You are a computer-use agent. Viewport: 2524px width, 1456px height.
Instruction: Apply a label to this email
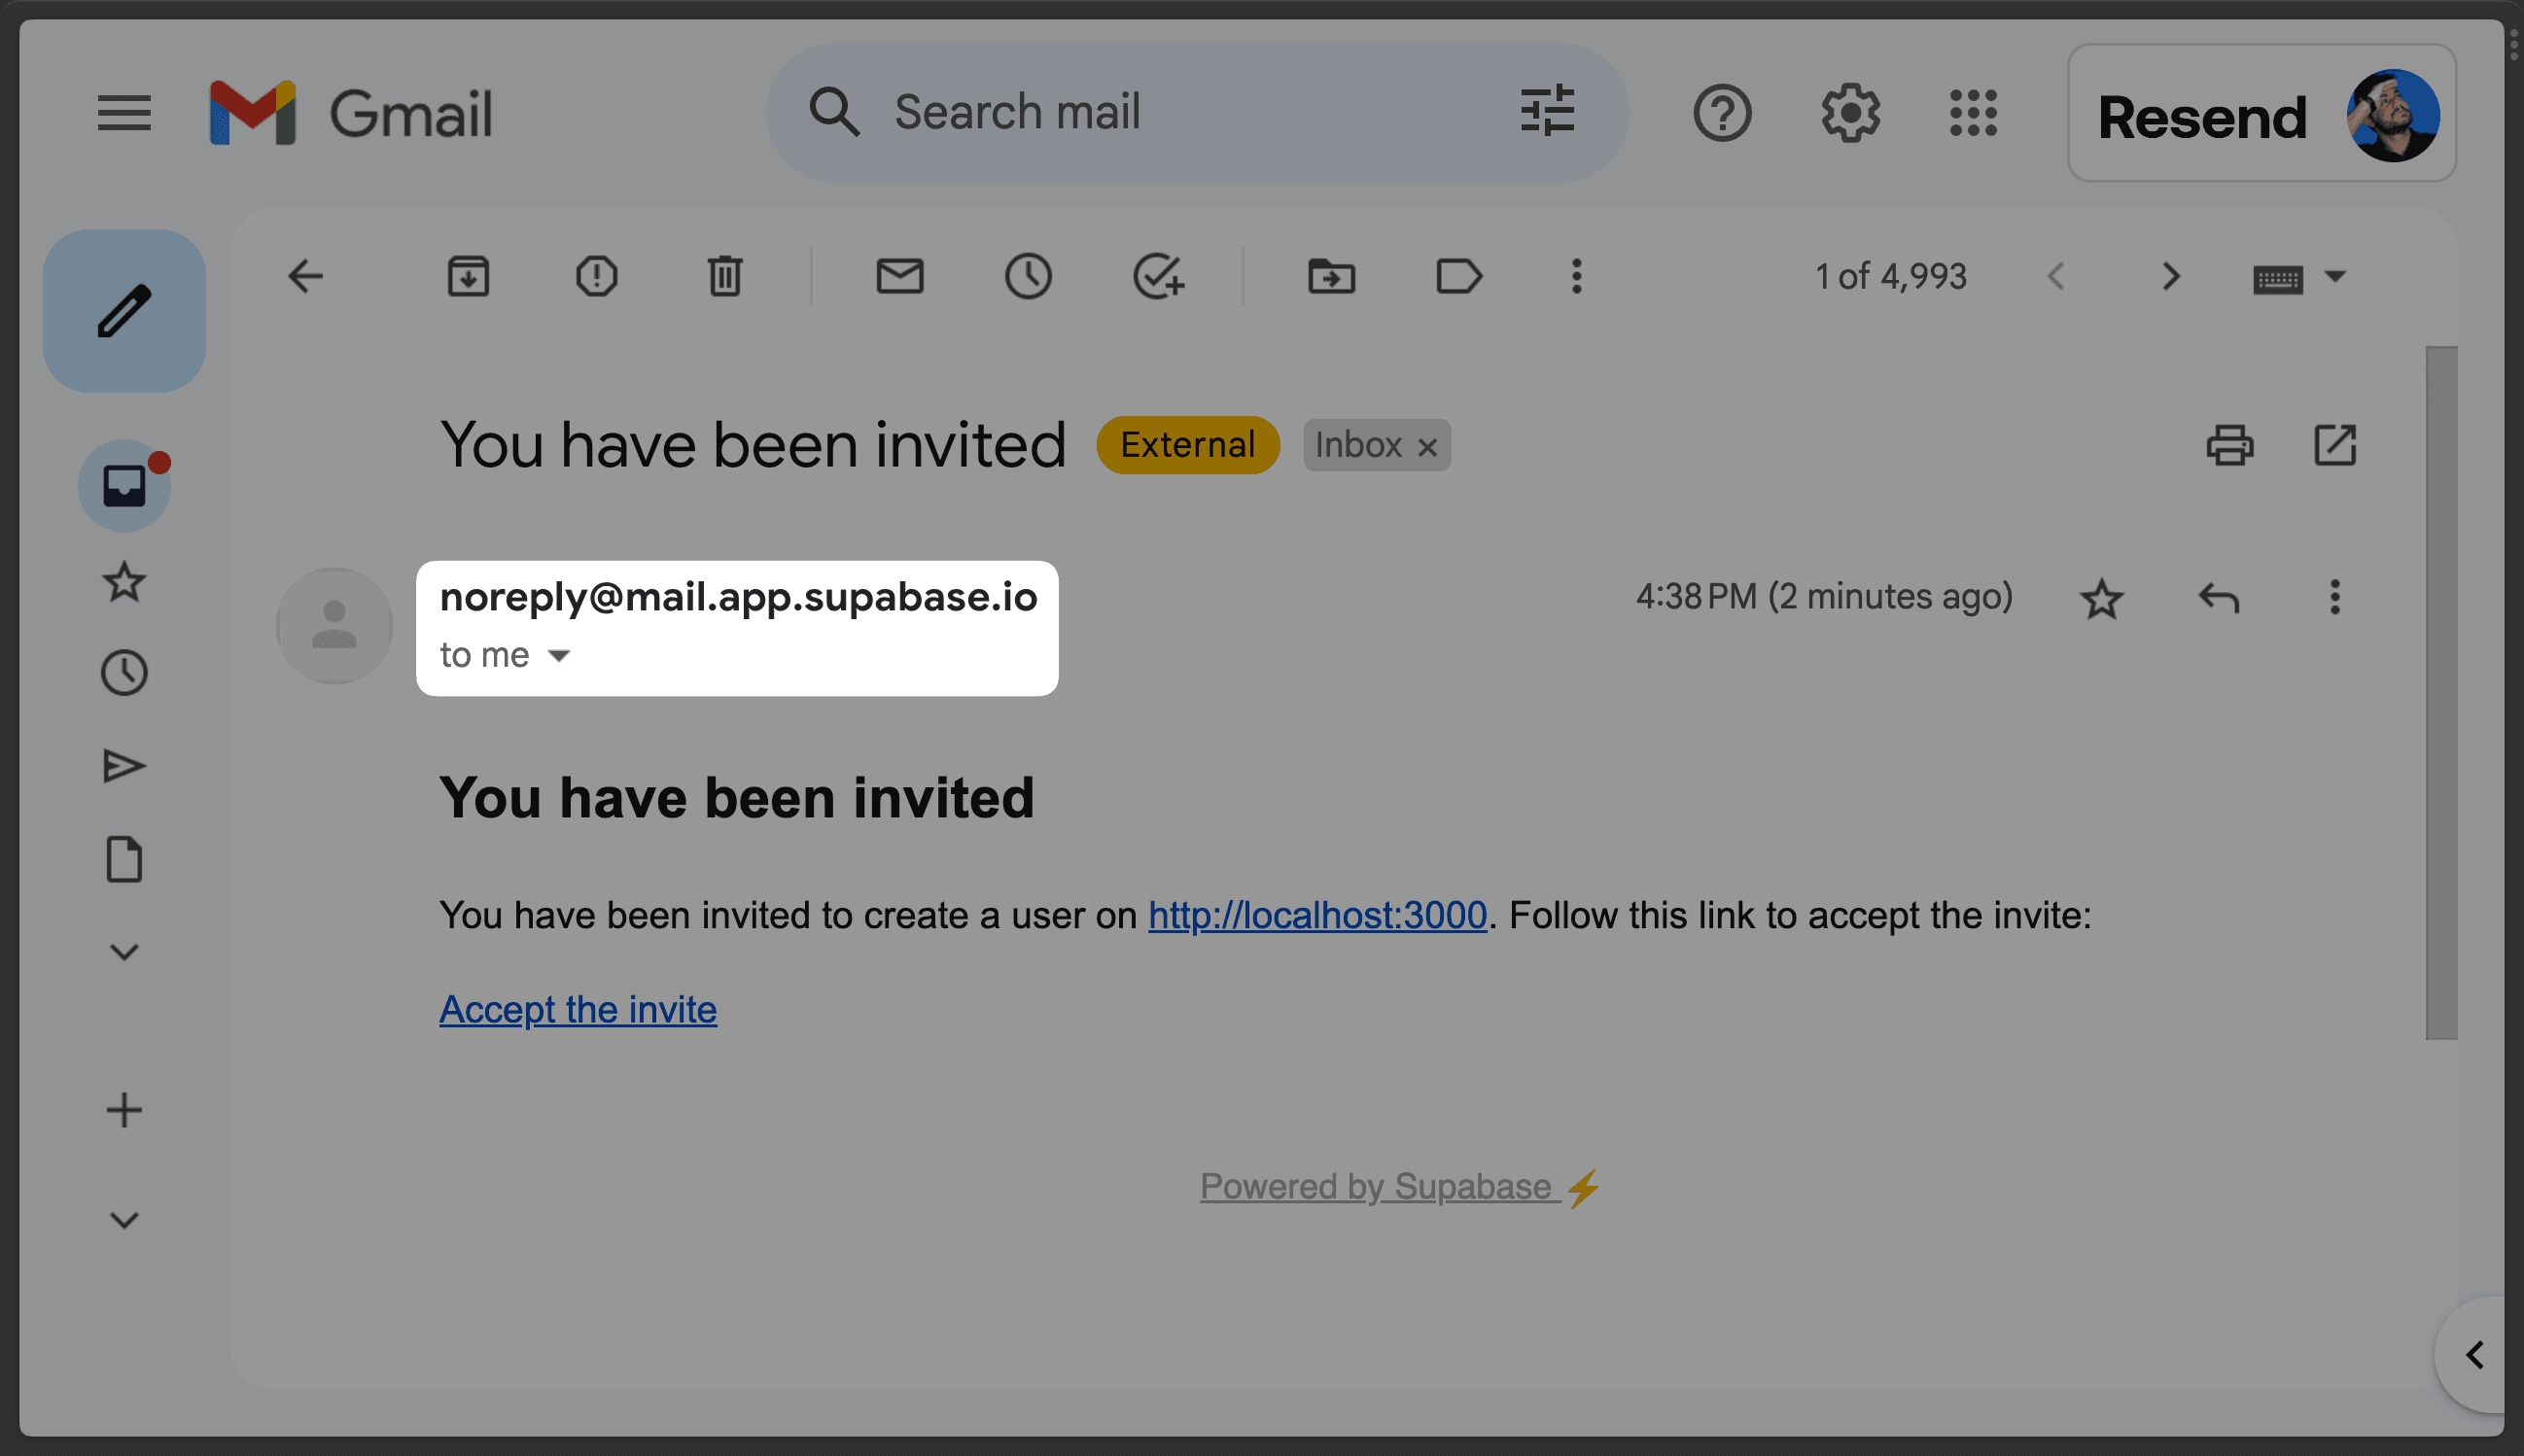(1458, 277)
